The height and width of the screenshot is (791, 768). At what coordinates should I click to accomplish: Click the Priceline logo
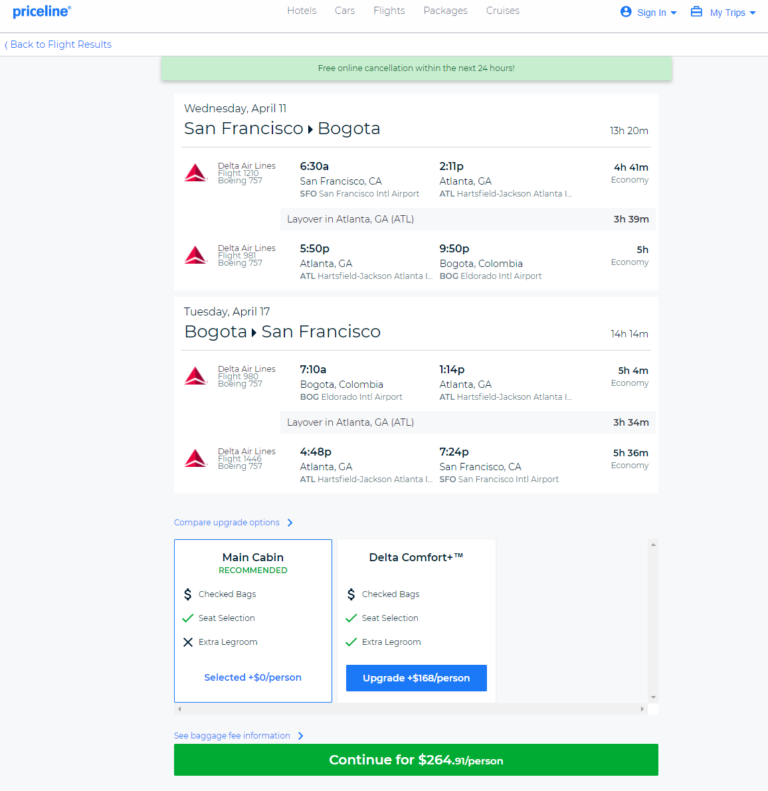41,12
